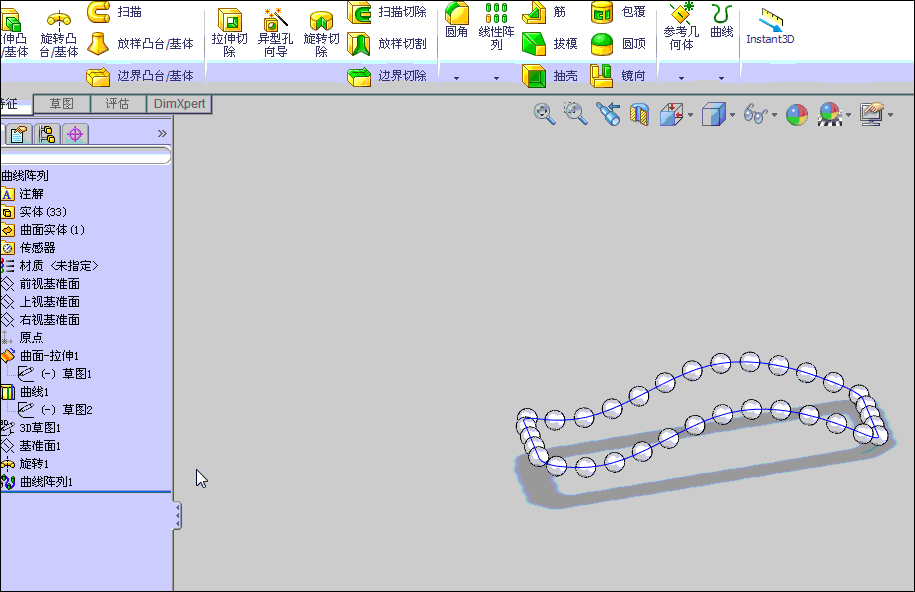The height and width of the screenshot is (592, 915).
Task: Open the Curves (曲线) tool
Action: (x=721, y=21)
